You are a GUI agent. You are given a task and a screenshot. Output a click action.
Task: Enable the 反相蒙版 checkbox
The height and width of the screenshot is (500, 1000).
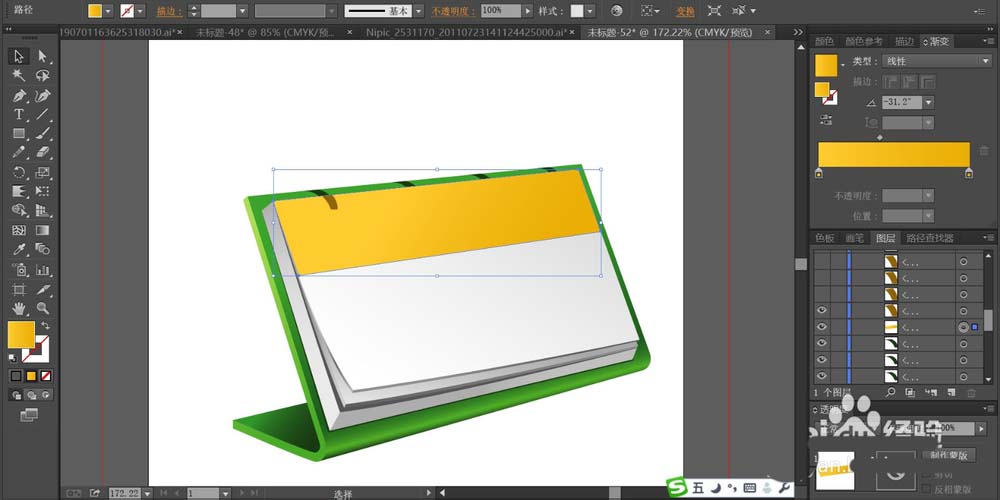[927, 489]
